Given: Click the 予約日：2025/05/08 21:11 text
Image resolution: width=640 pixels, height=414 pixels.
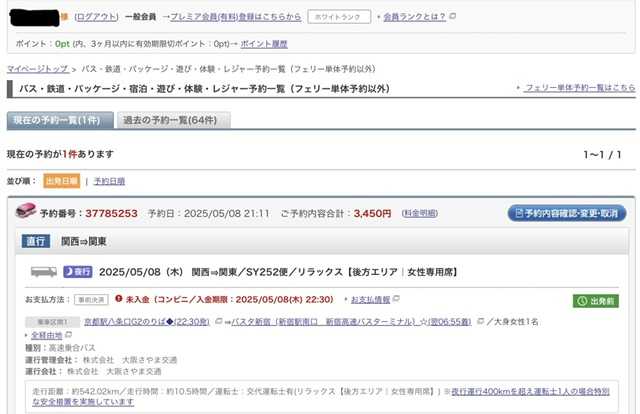Looking at the screenshot, I should (x=209, y=213).
